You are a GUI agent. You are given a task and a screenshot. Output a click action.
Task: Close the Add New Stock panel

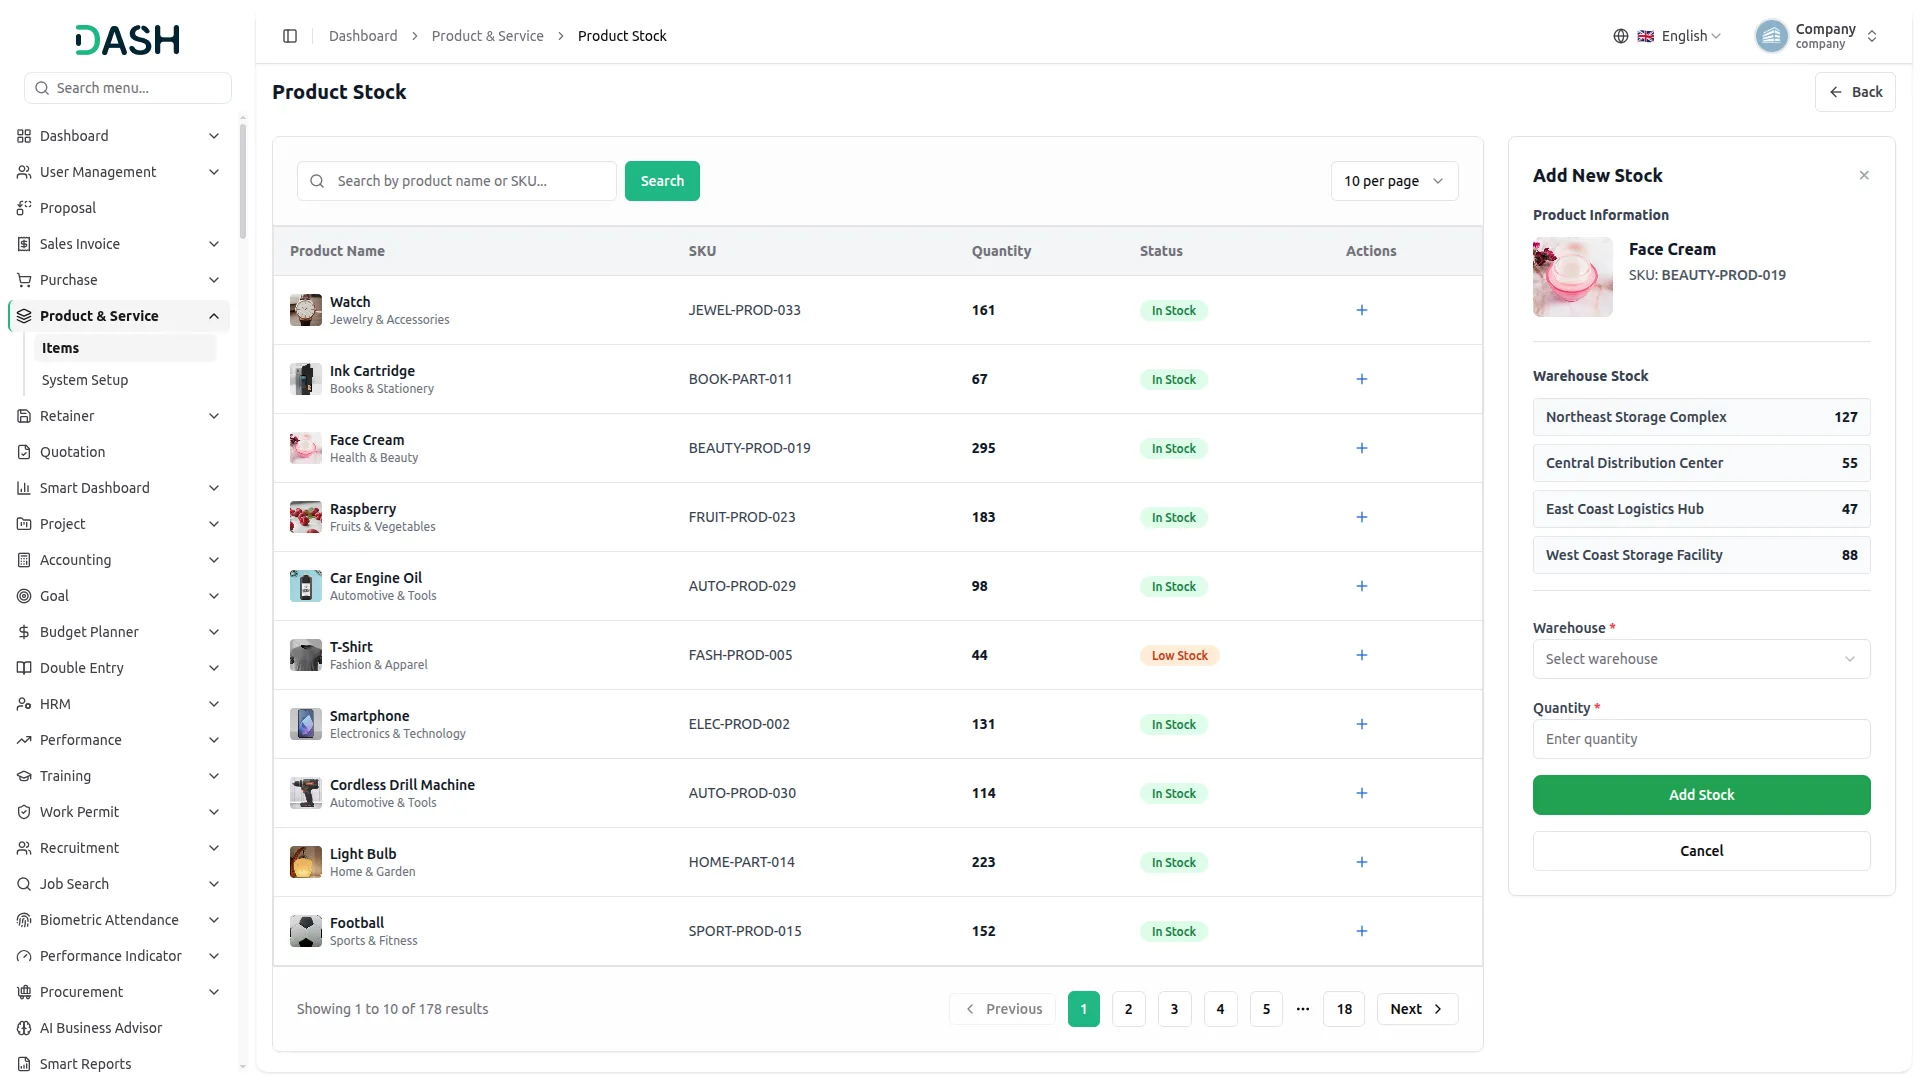pos(1864,175)
